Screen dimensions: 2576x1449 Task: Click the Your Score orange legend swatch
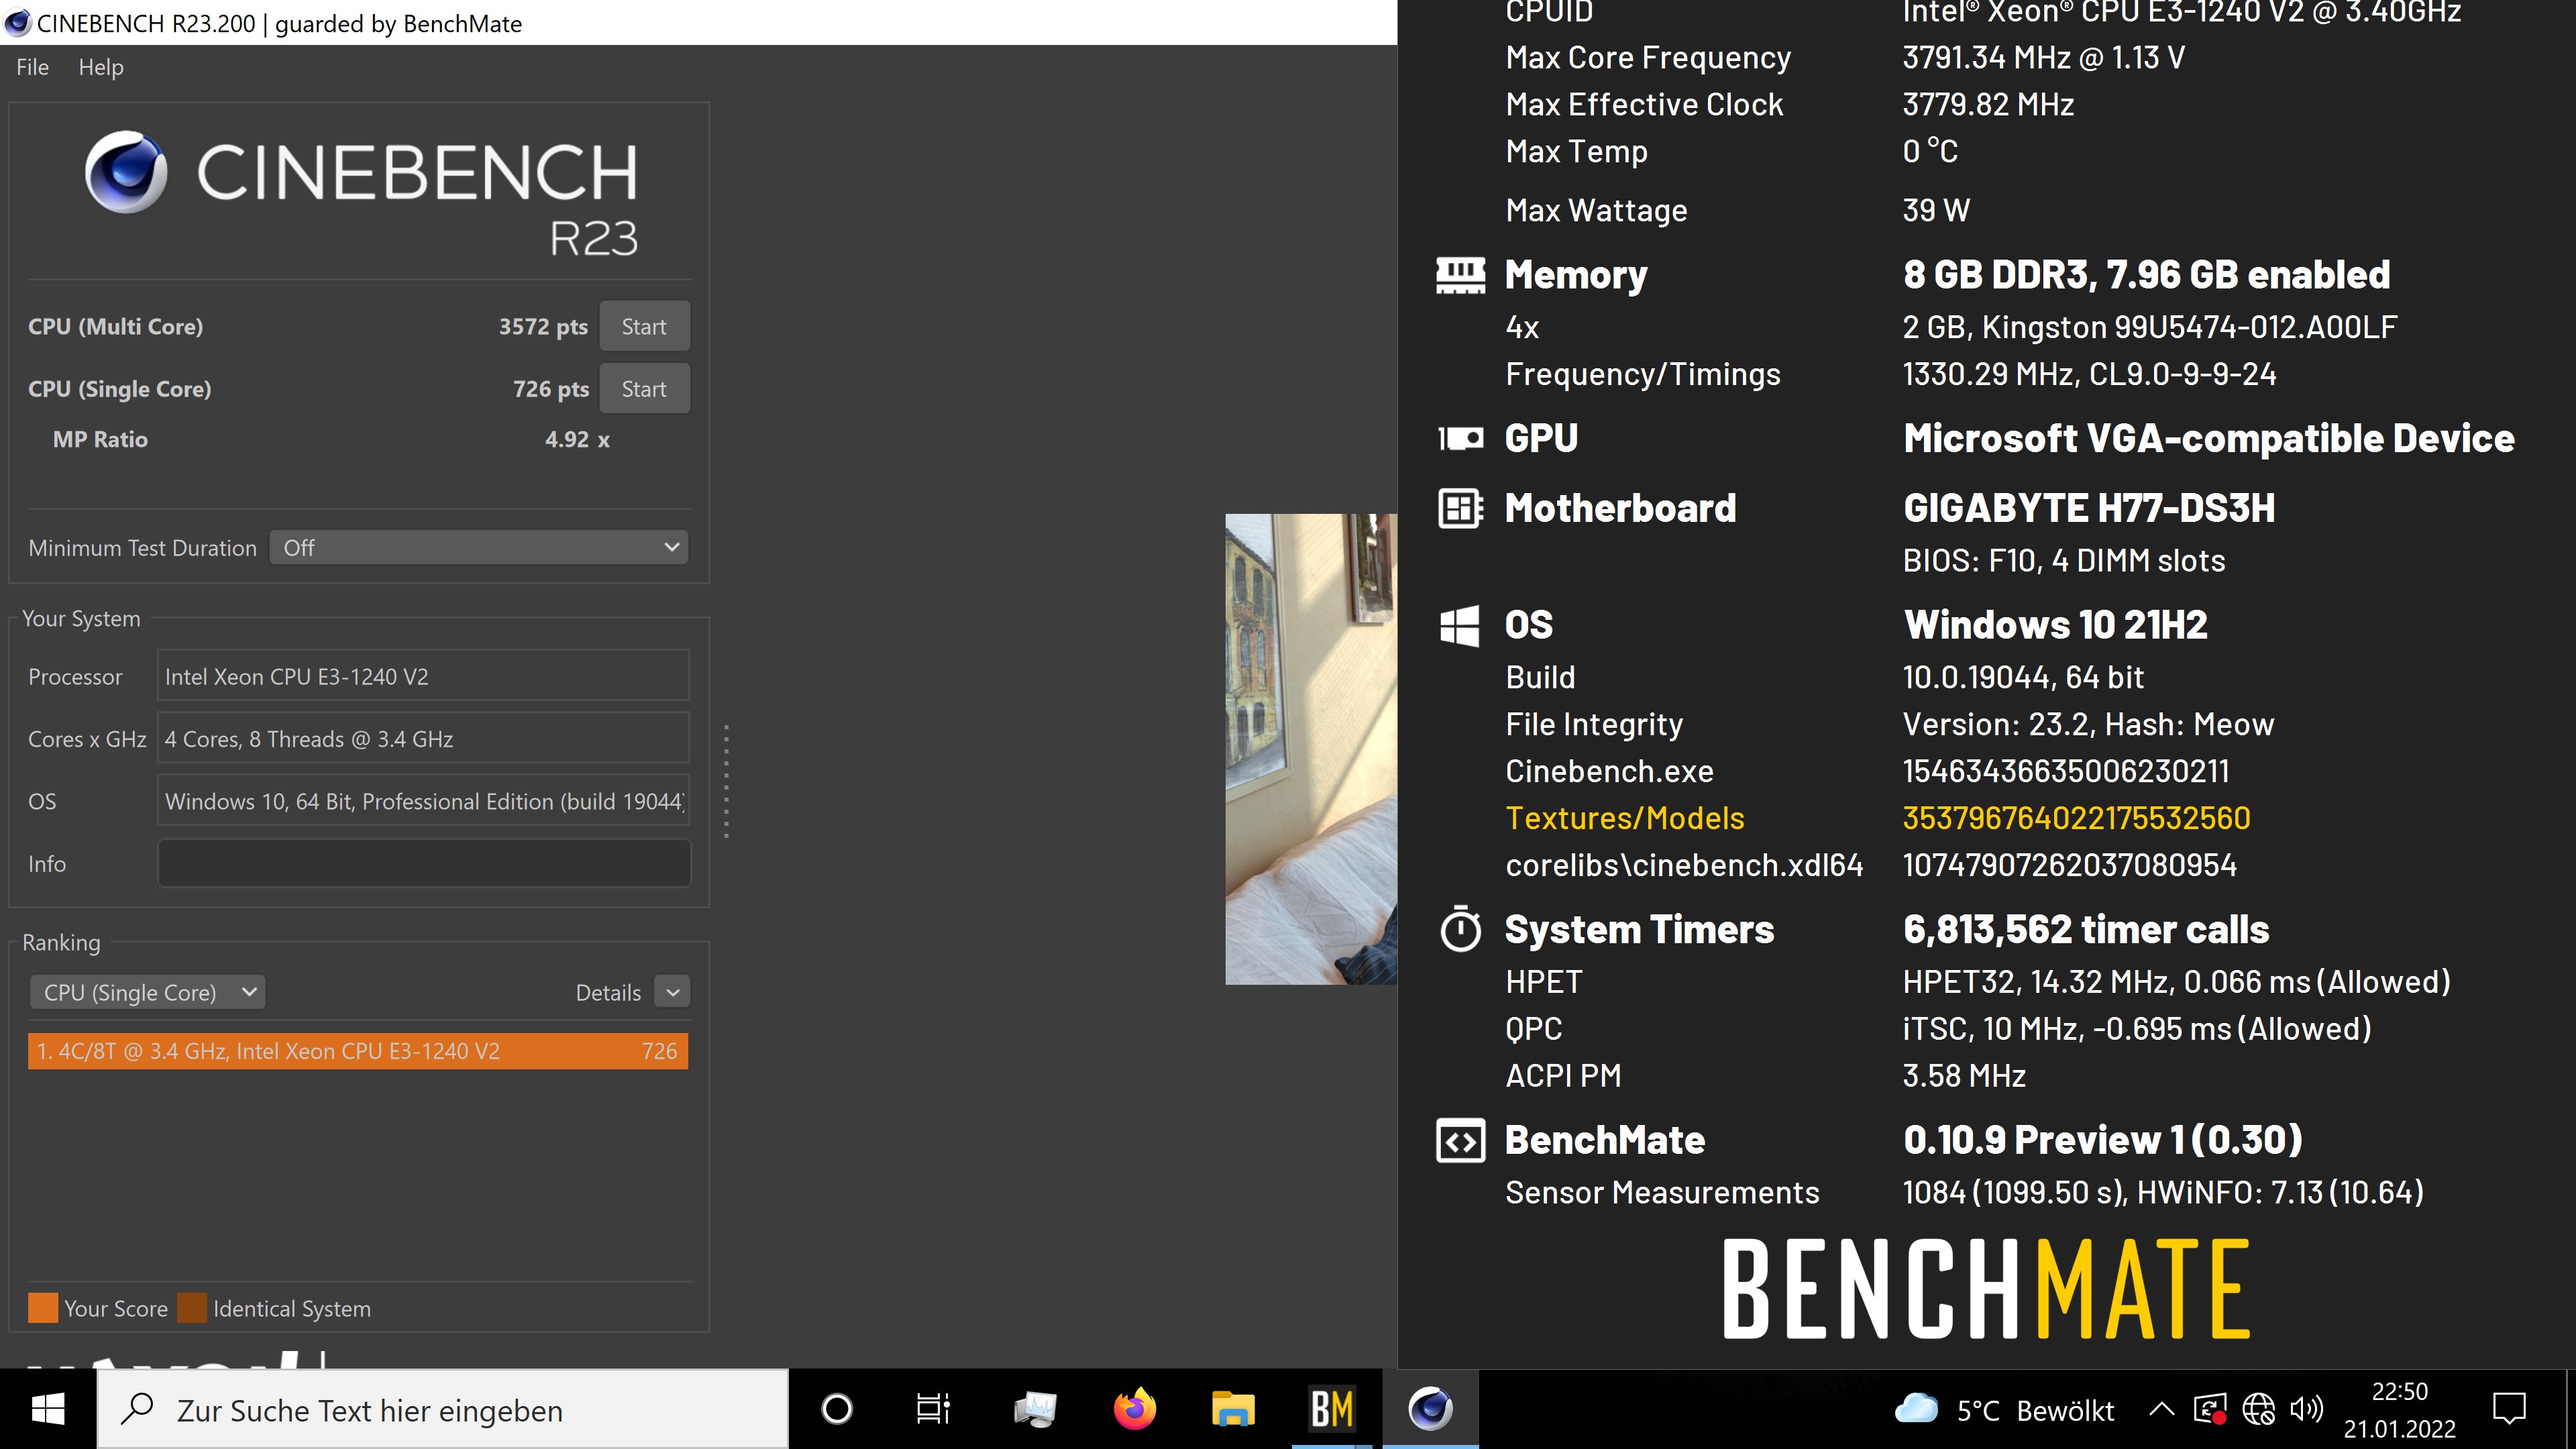(43, 1308)
